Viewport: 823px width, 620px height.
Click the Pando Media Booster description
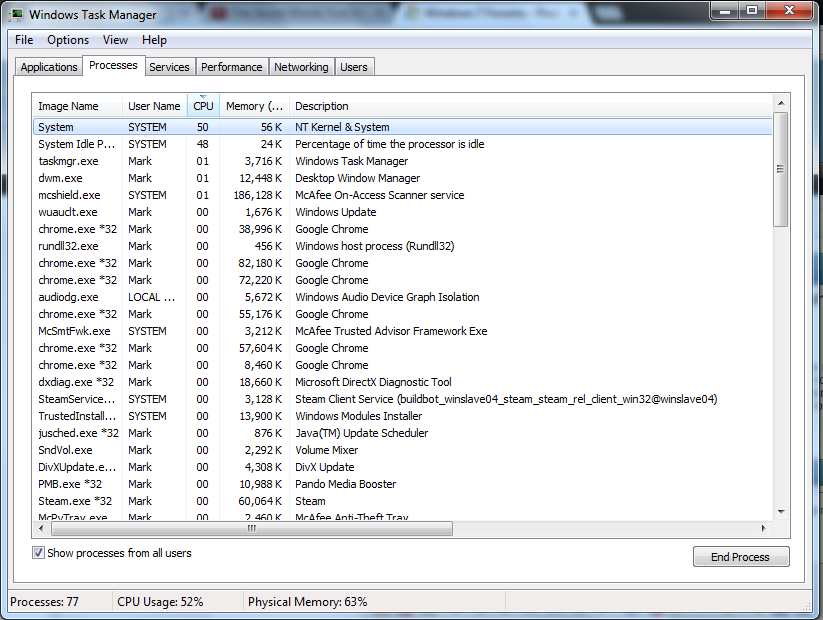pos(345,484)
